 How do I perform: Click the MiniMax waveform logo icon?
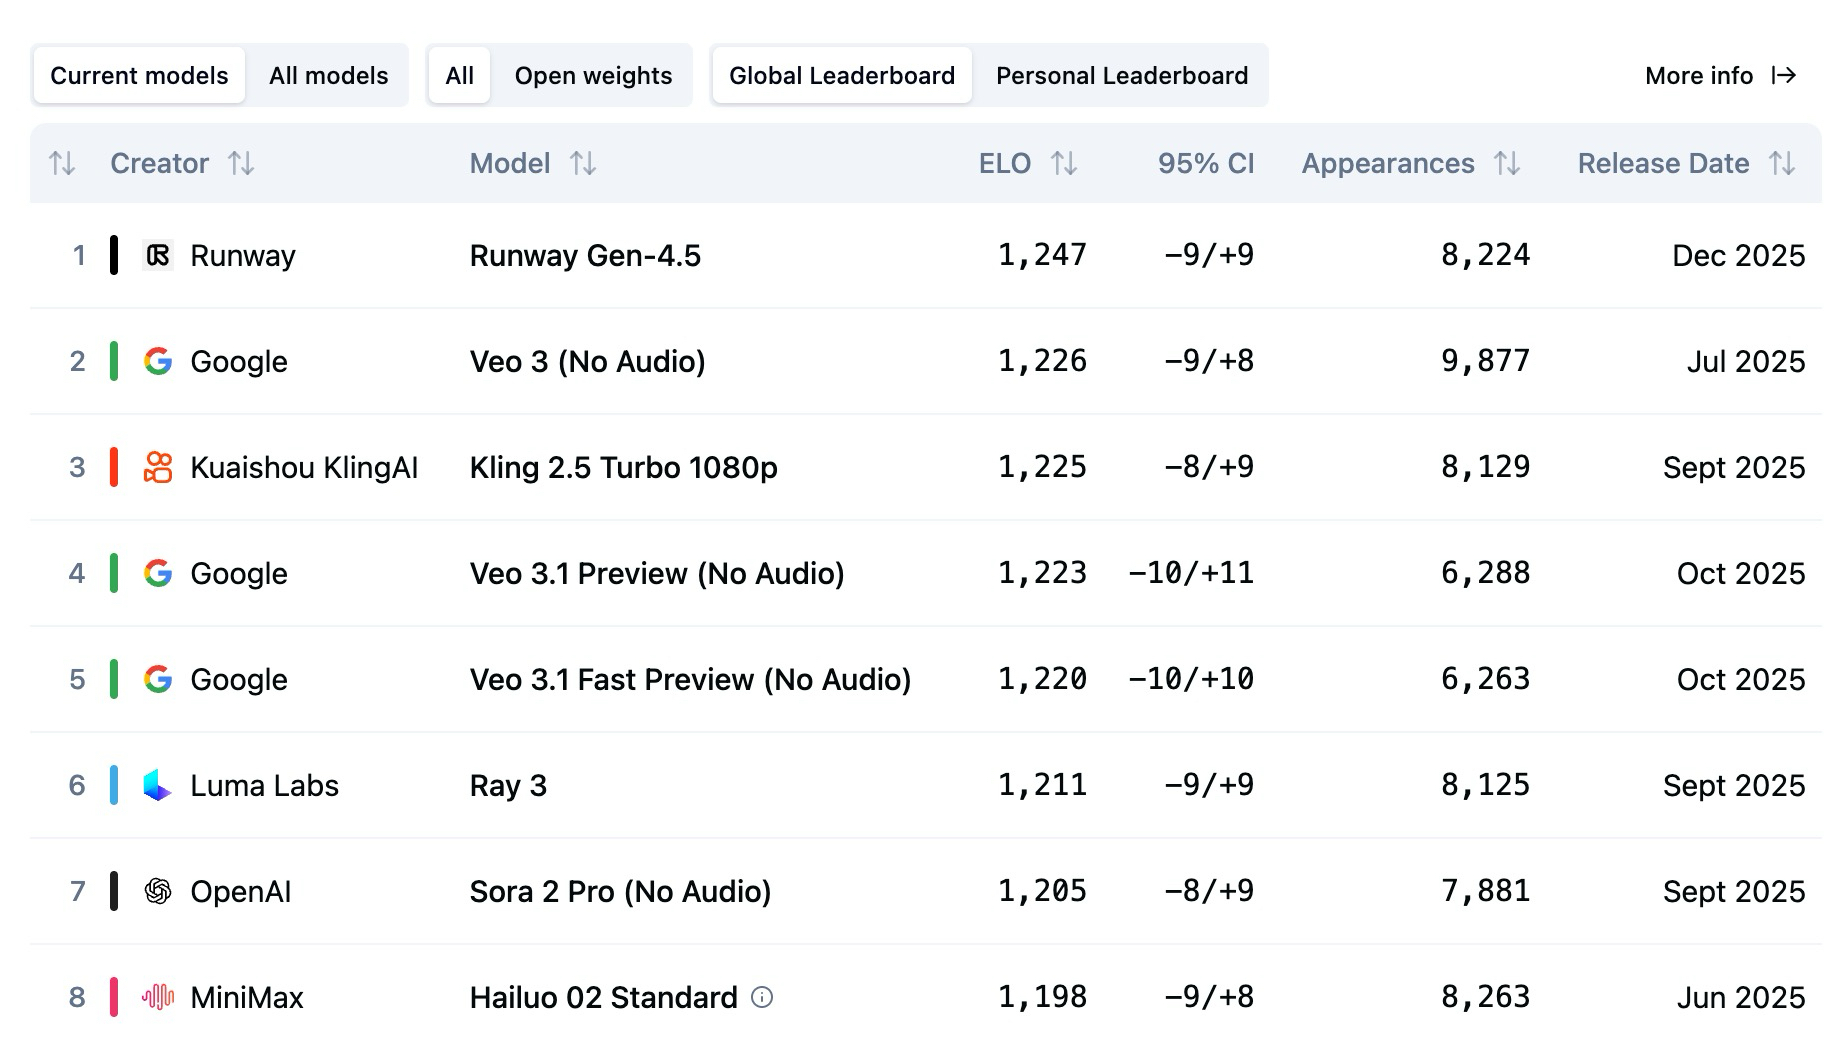pyautogui.click(x=158, y=997)
